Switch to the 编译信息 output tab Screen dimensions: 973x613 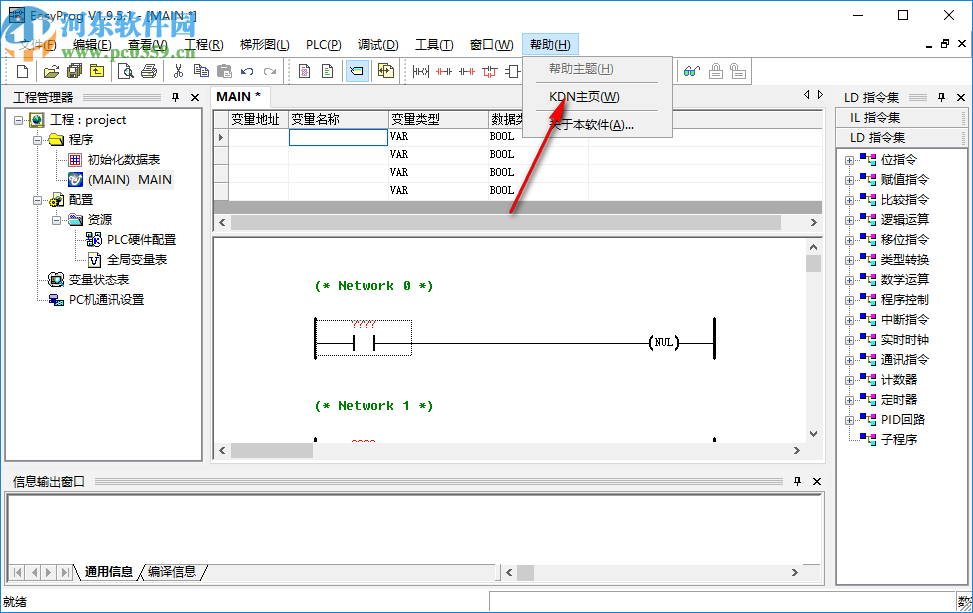pyautogui.click(x=172, y=572)
